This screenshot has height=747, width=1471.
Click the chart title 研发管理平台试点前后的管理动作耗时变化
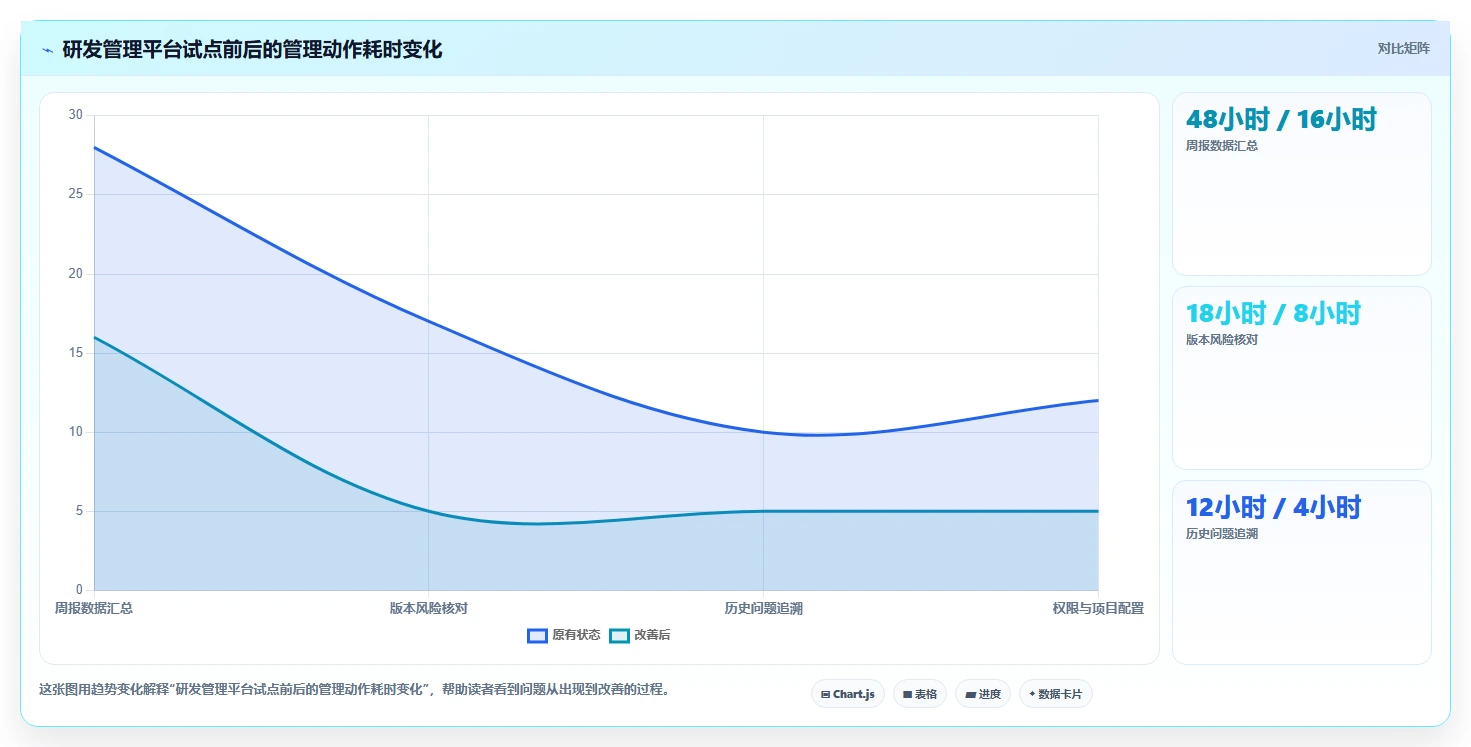click(x=252, y=49)
